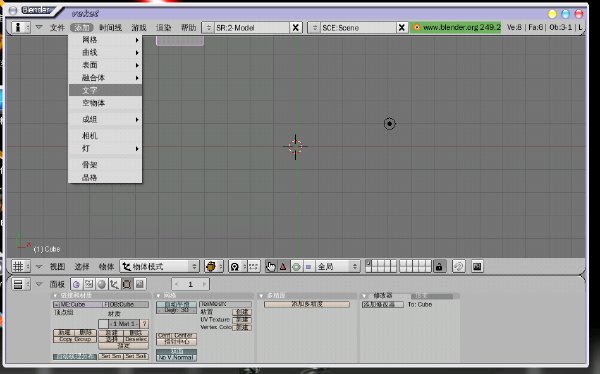Open the SCE:Scene browse dropdown

click(314, 28)
